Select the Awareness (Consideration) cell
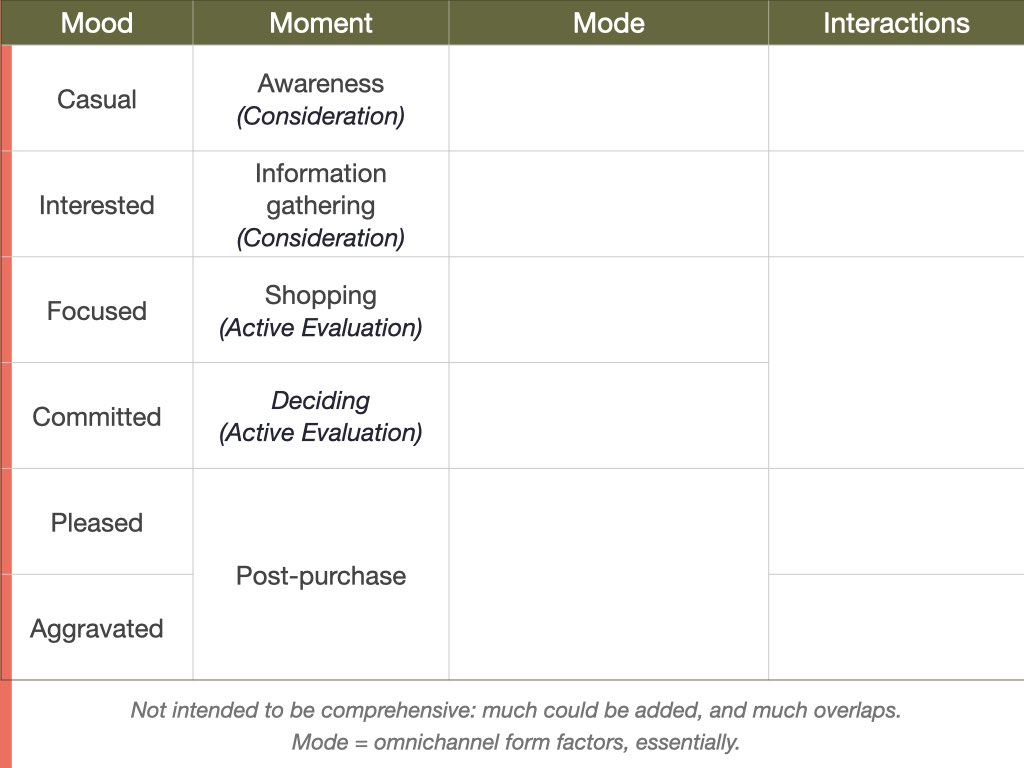The height and width of the screenshot is (768, 1024). [x=321, y=99]
